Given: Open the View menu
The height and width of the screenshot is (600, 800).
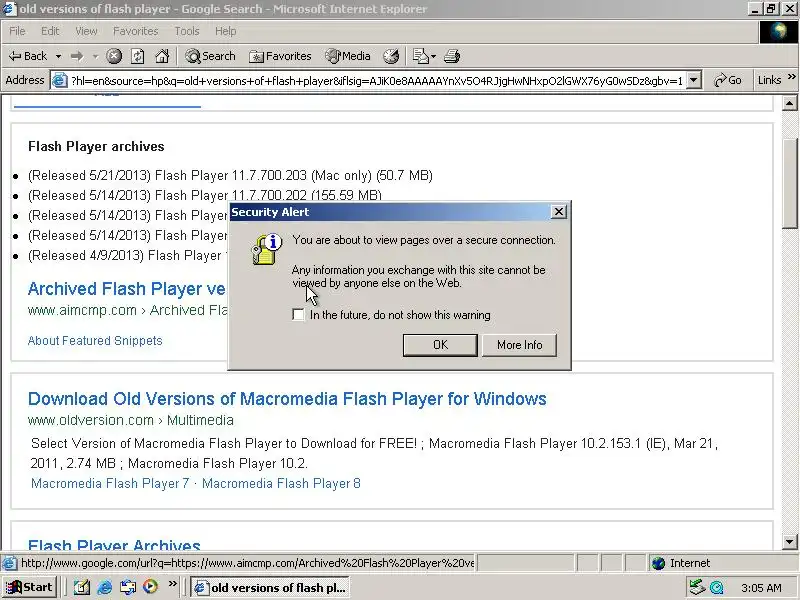Looking at the screenshot, I should pos(86,31).
